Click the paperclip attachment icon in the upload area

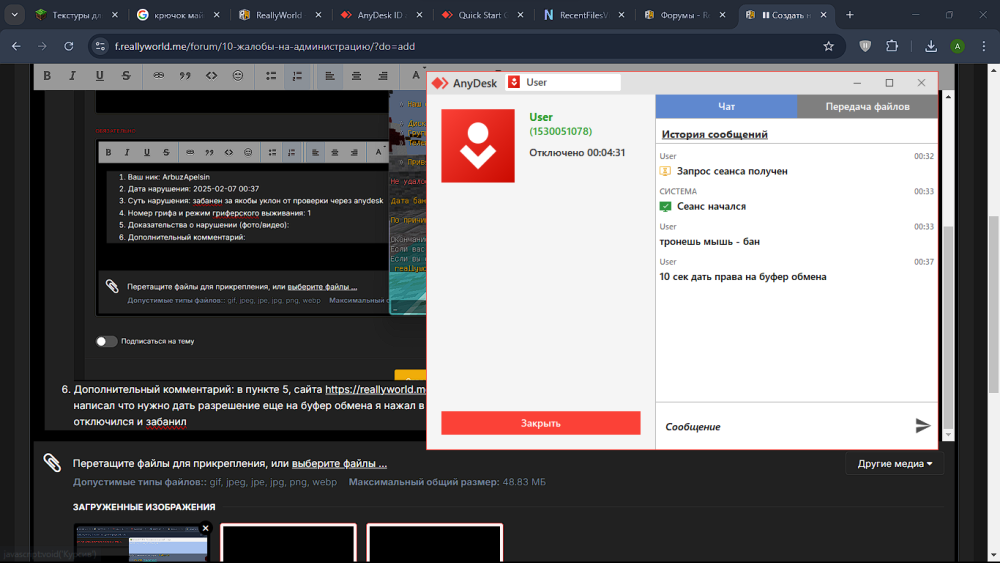(52, 463)
